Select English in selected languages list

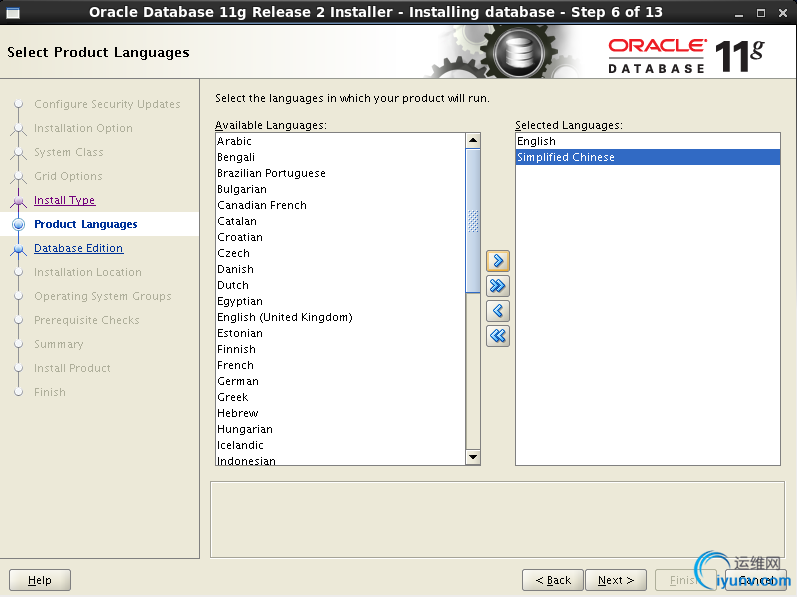pyautogui.click(x=648, y=141)
